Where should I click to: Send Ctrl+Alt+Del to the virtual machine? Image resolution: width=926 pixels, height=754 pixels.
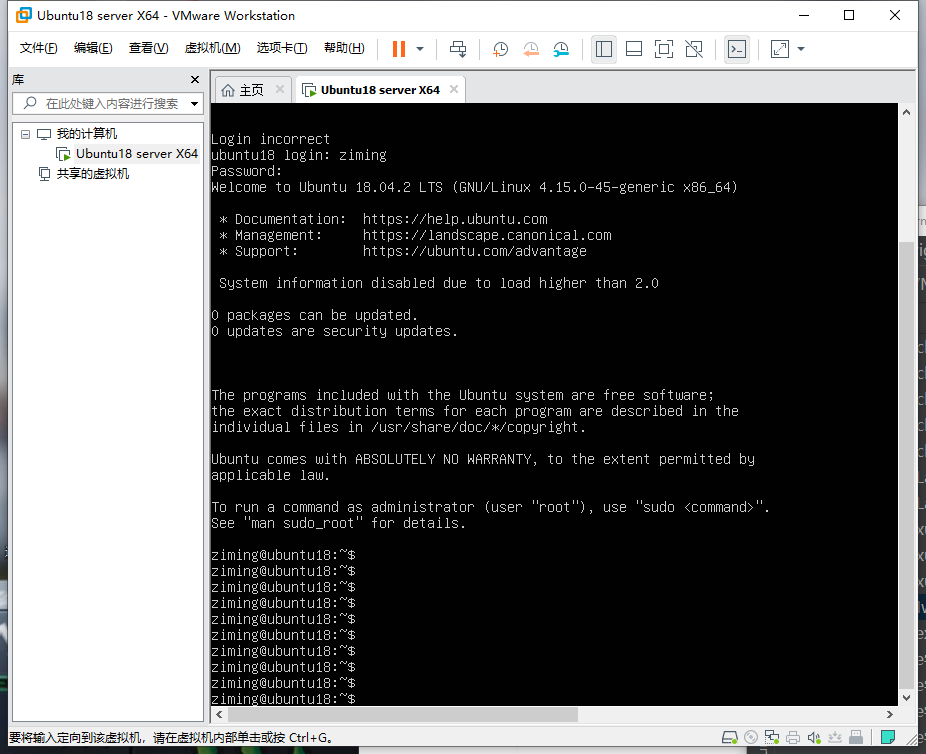click(x=458, y=49)
